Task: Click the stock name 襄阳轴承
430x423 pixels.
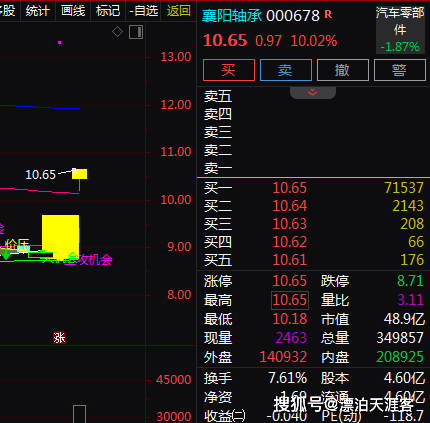Action: pyautogui.click(x=232, y=16)
